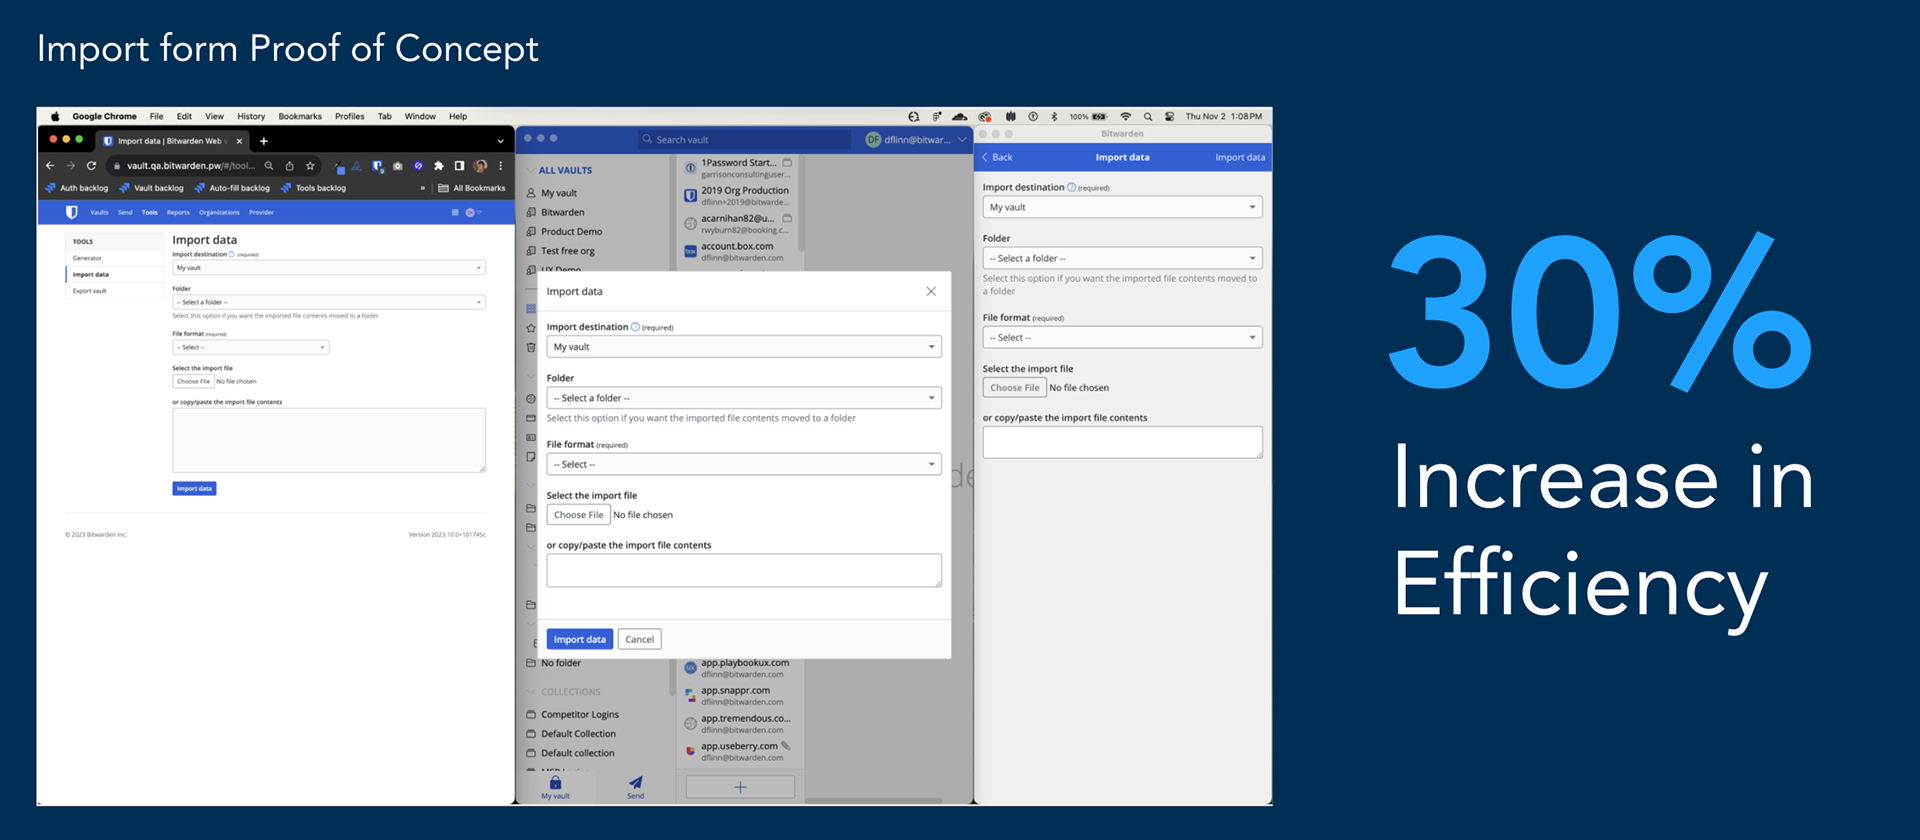This screenshot has height=840, width=1920.
Task: Click paste contents textarea in extension panel
Action: click(x=1122, y=442)
